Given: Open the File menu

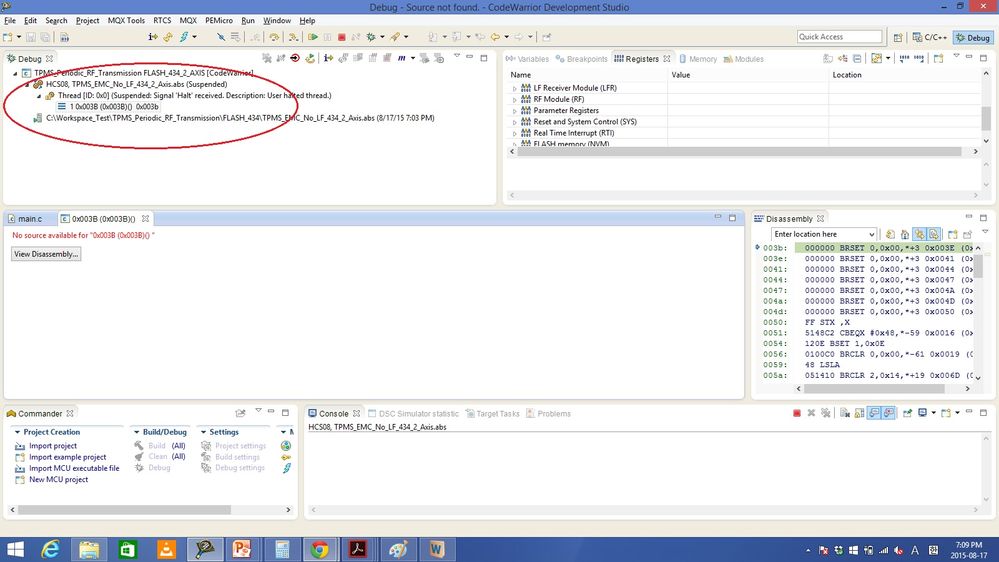Looking at the screenshot, I should [x=10, y=20].
